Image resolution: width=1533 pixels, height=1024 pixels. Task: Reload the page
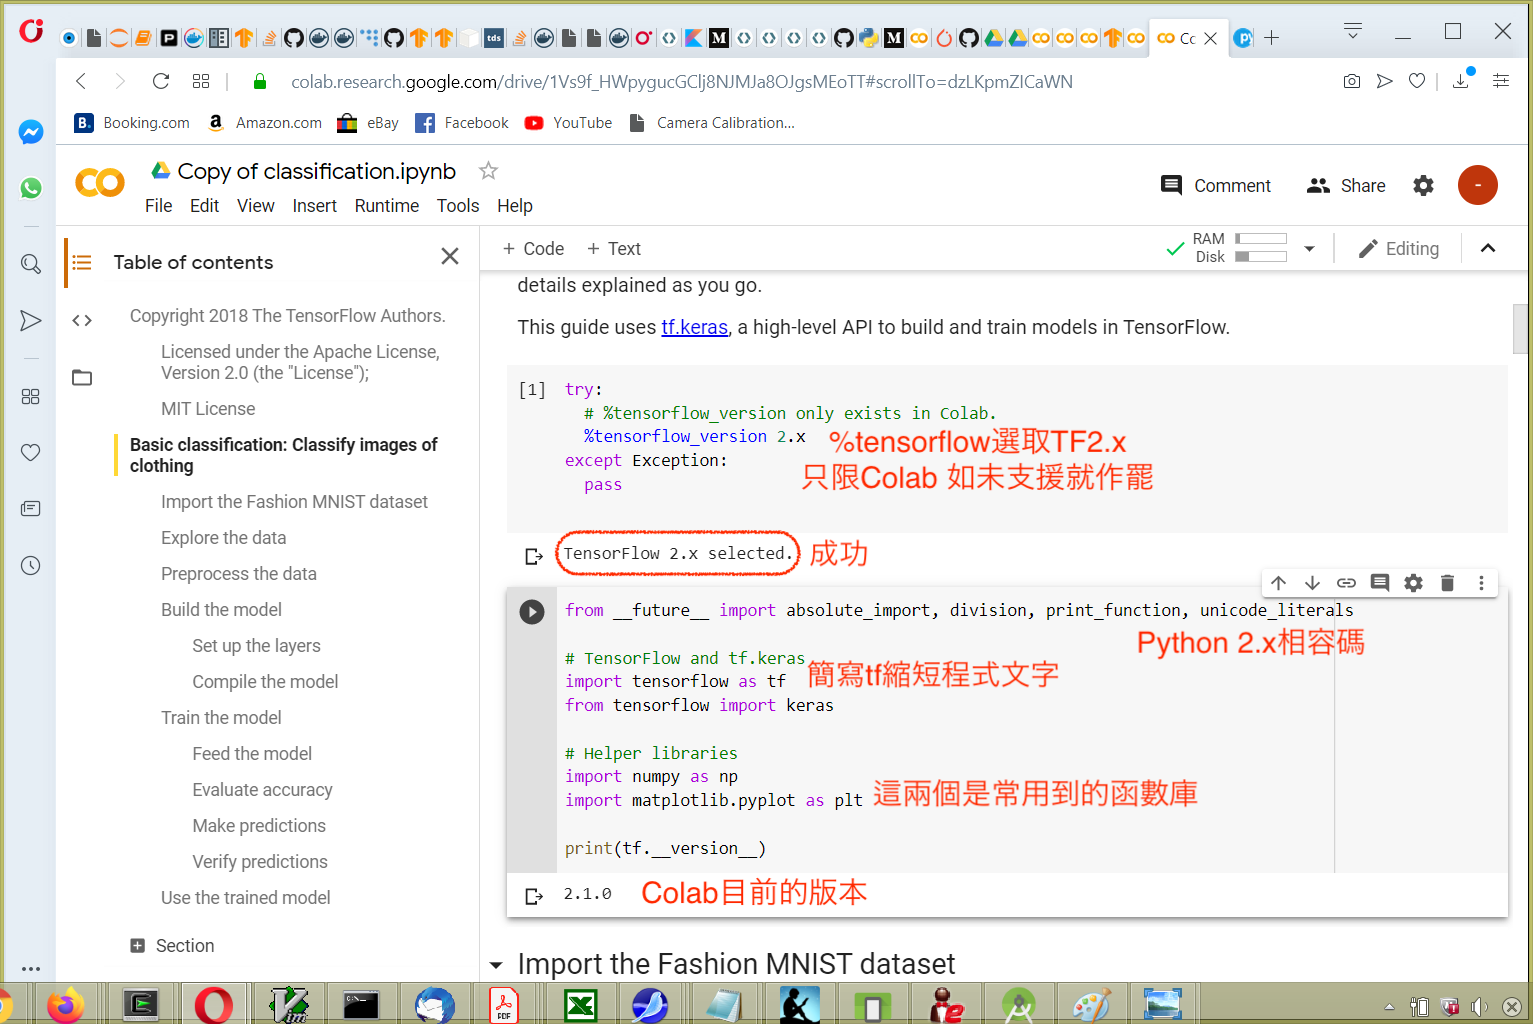pos(160,81)
